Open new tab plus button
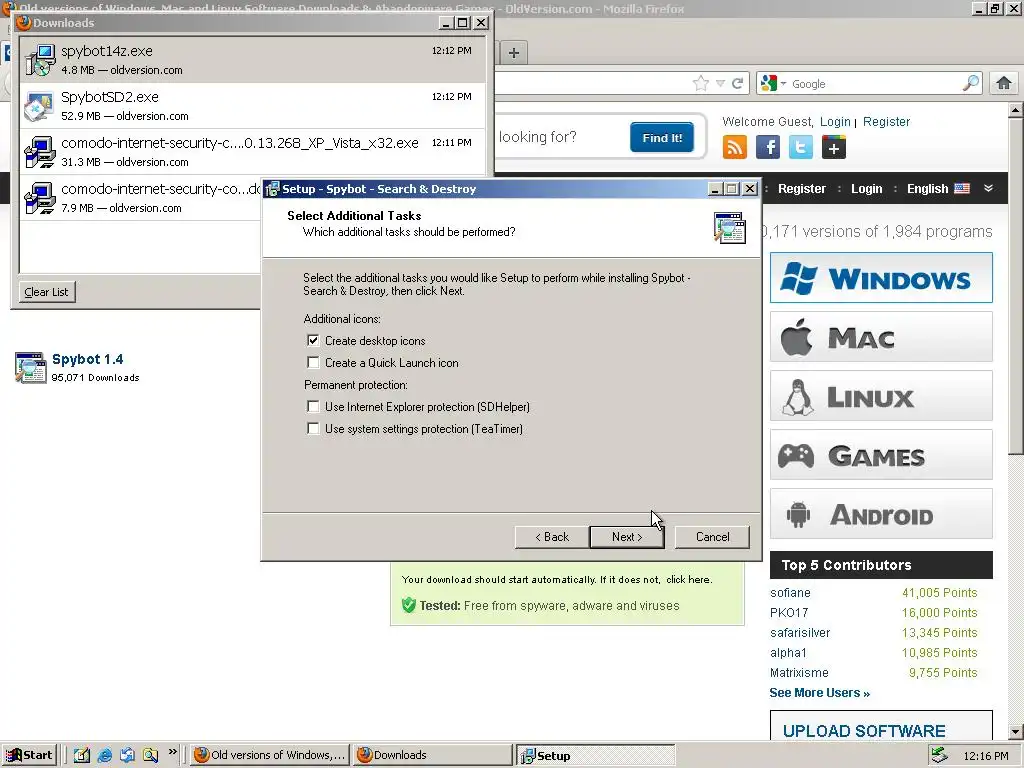The height and width of the screenshot is (768, 1024). [514, 53]
